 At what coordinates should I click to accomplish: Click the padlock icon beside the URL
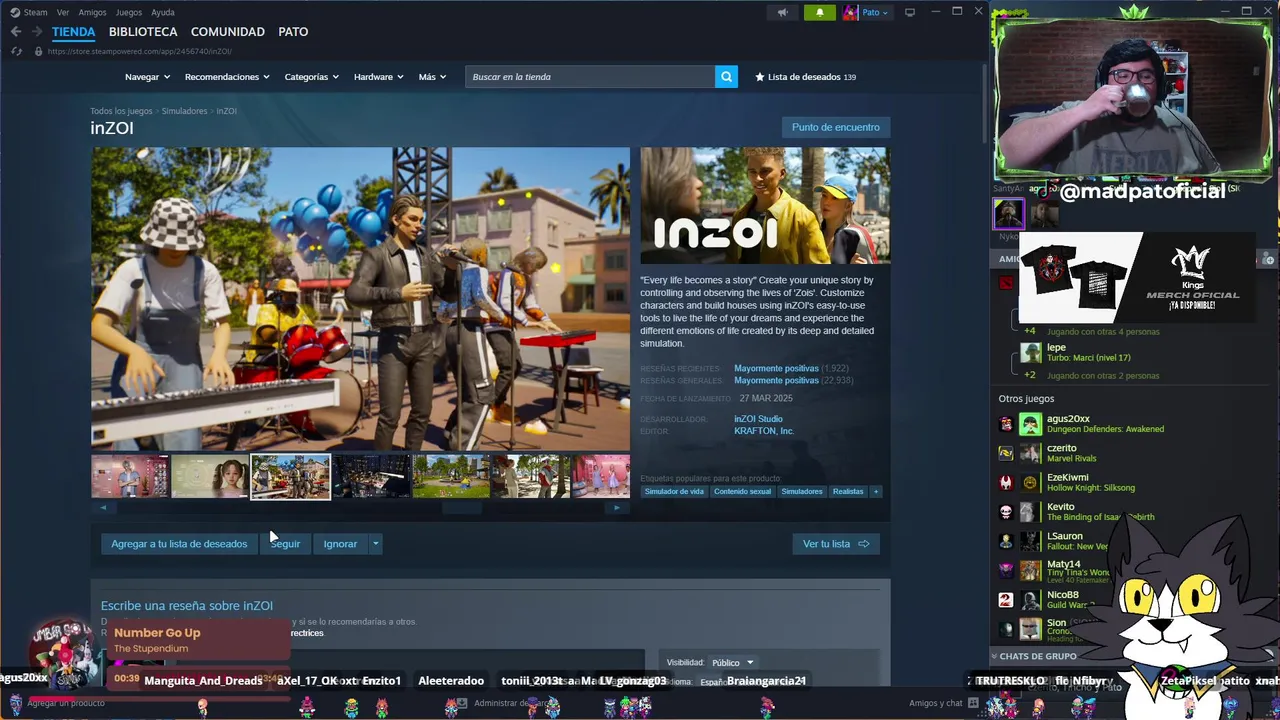pyautogui.click(x=38, y=51)
